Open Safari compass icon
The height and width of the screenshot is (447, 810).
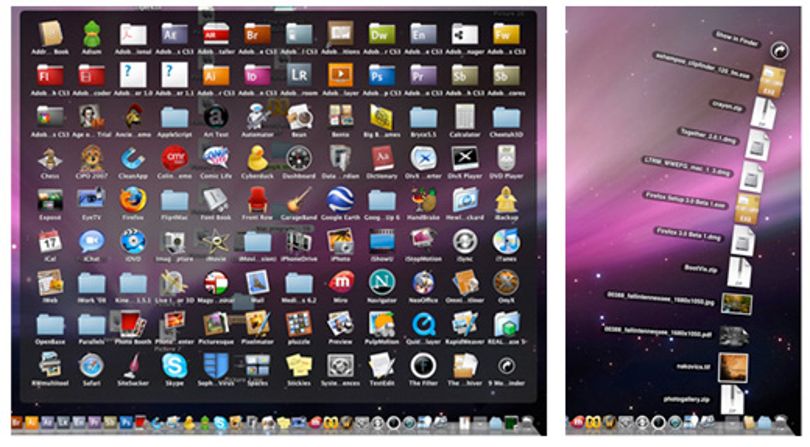point(91,366)
